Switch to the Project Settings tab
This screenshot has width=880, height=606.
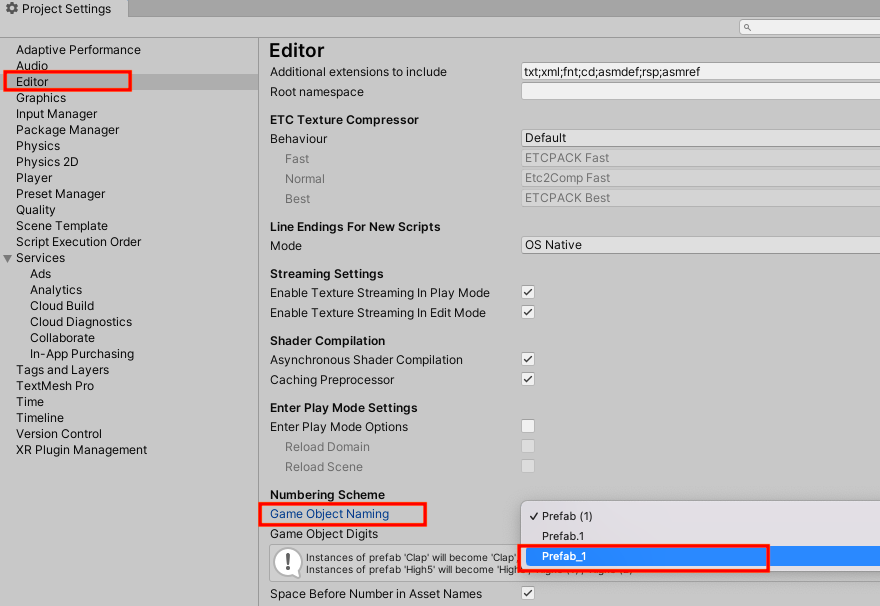[x=64, y=9]
